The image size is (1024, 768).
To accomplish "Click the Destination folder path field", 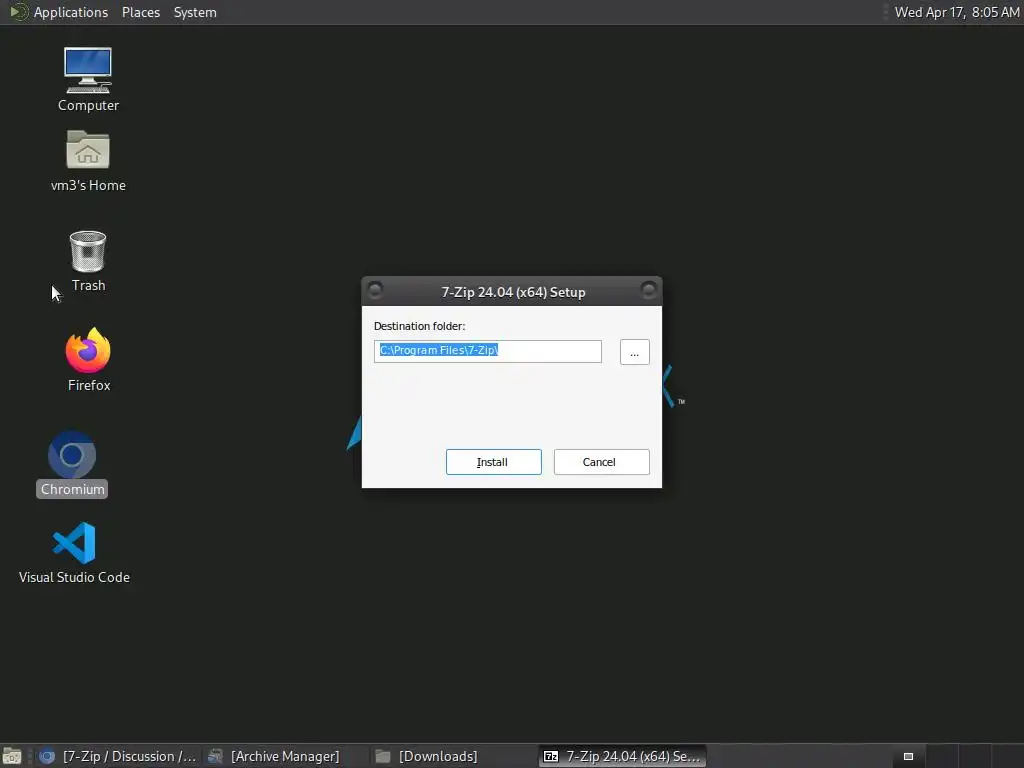I will tap(487, 351).
